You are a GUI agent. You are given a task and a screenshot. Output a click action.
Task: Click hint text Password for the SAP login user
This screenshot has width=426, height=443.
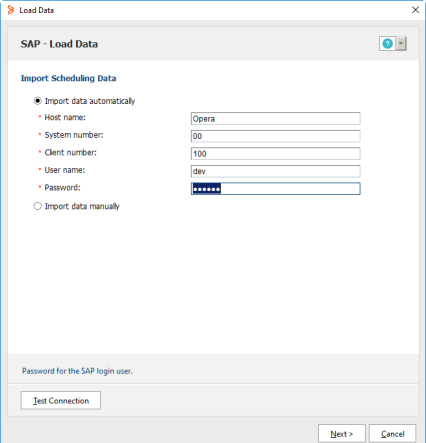point(77,371)
